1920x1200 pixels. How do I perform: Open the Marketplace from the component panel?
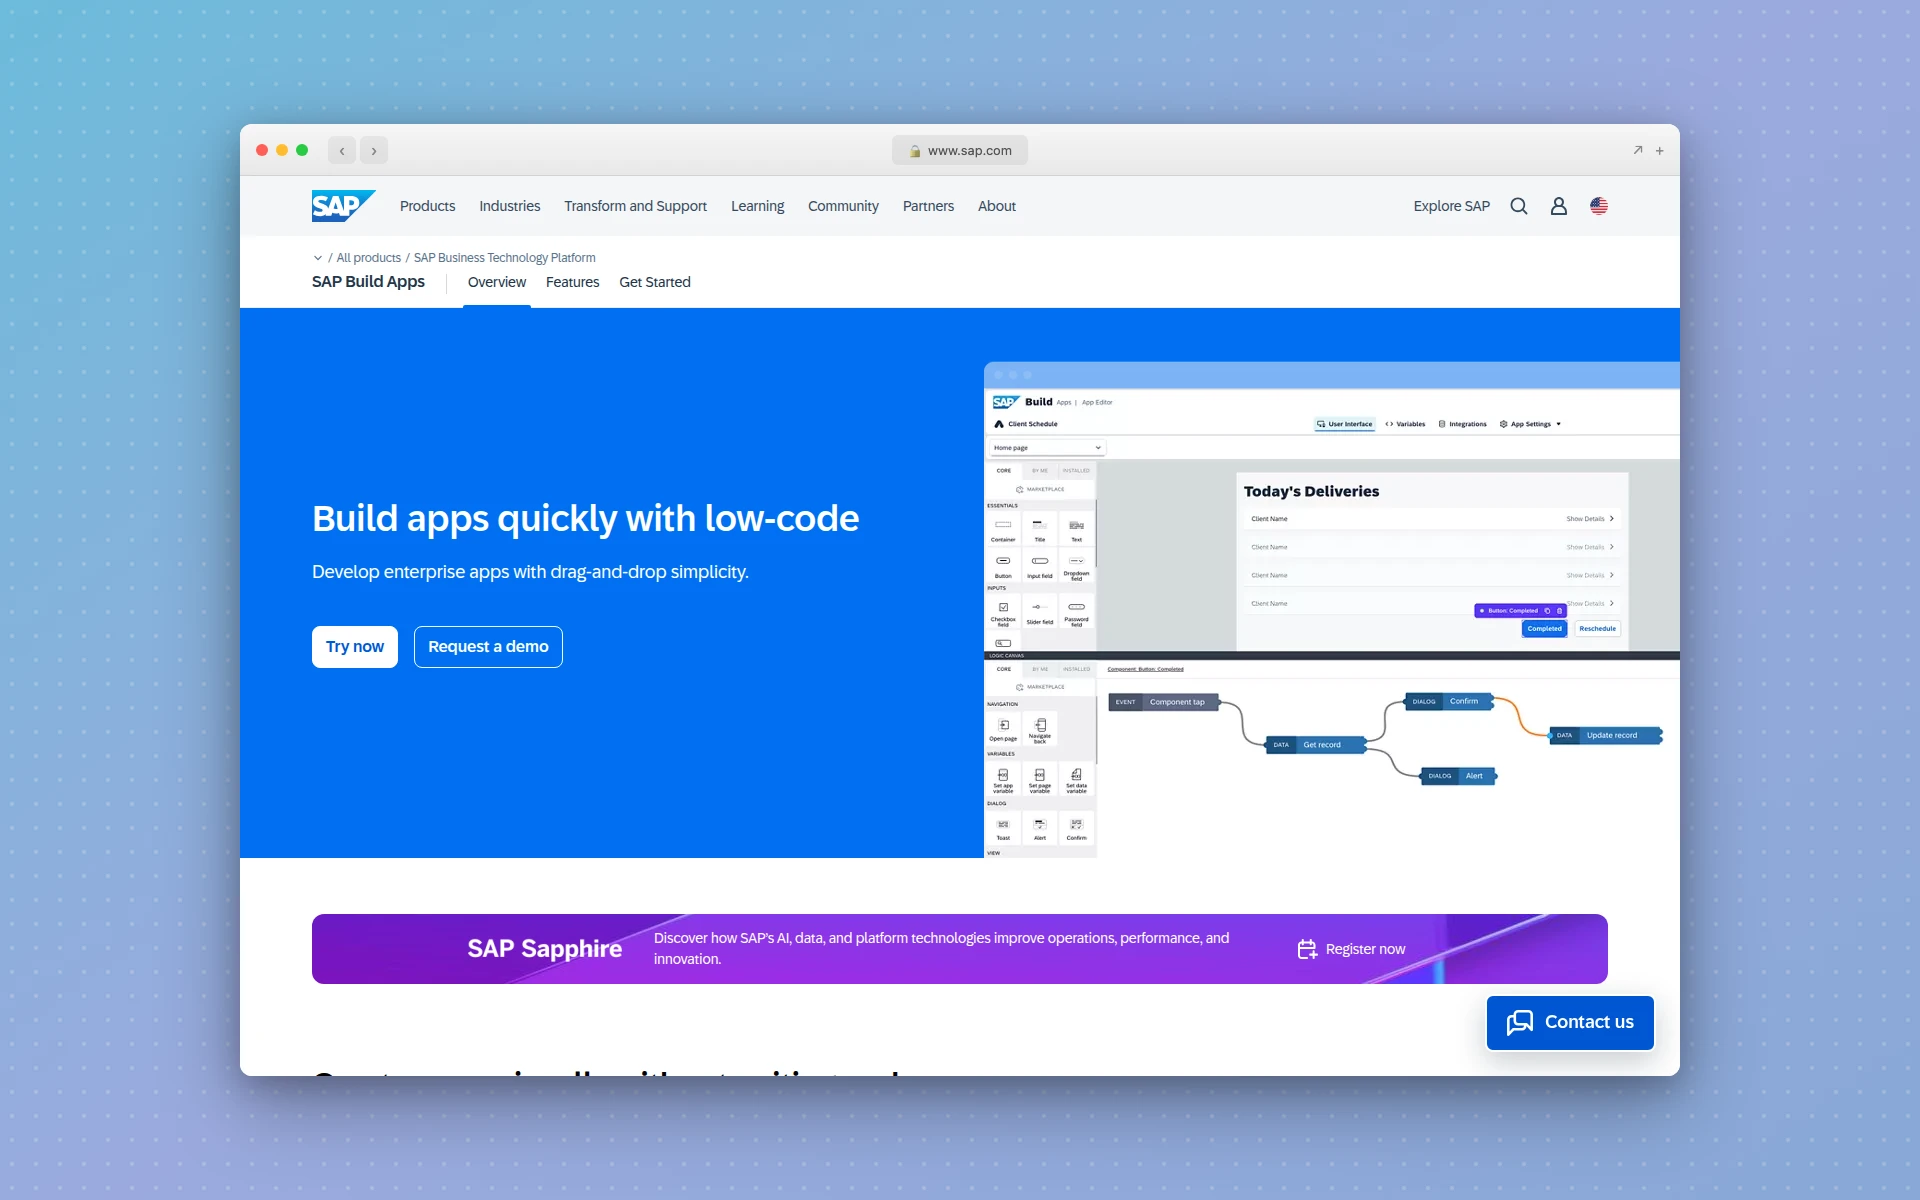click(x=1042, y=489)
